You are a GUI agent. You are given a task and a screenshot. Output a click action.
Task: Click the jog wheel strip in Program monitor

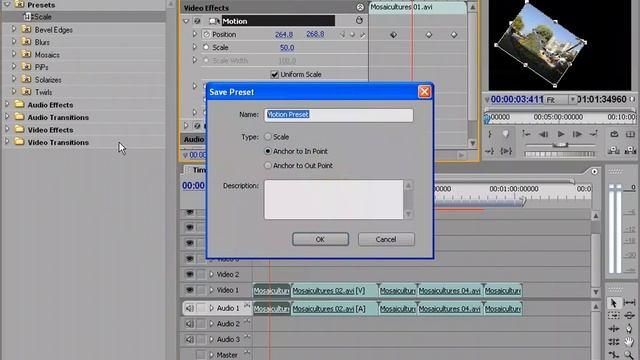(560, 154)
